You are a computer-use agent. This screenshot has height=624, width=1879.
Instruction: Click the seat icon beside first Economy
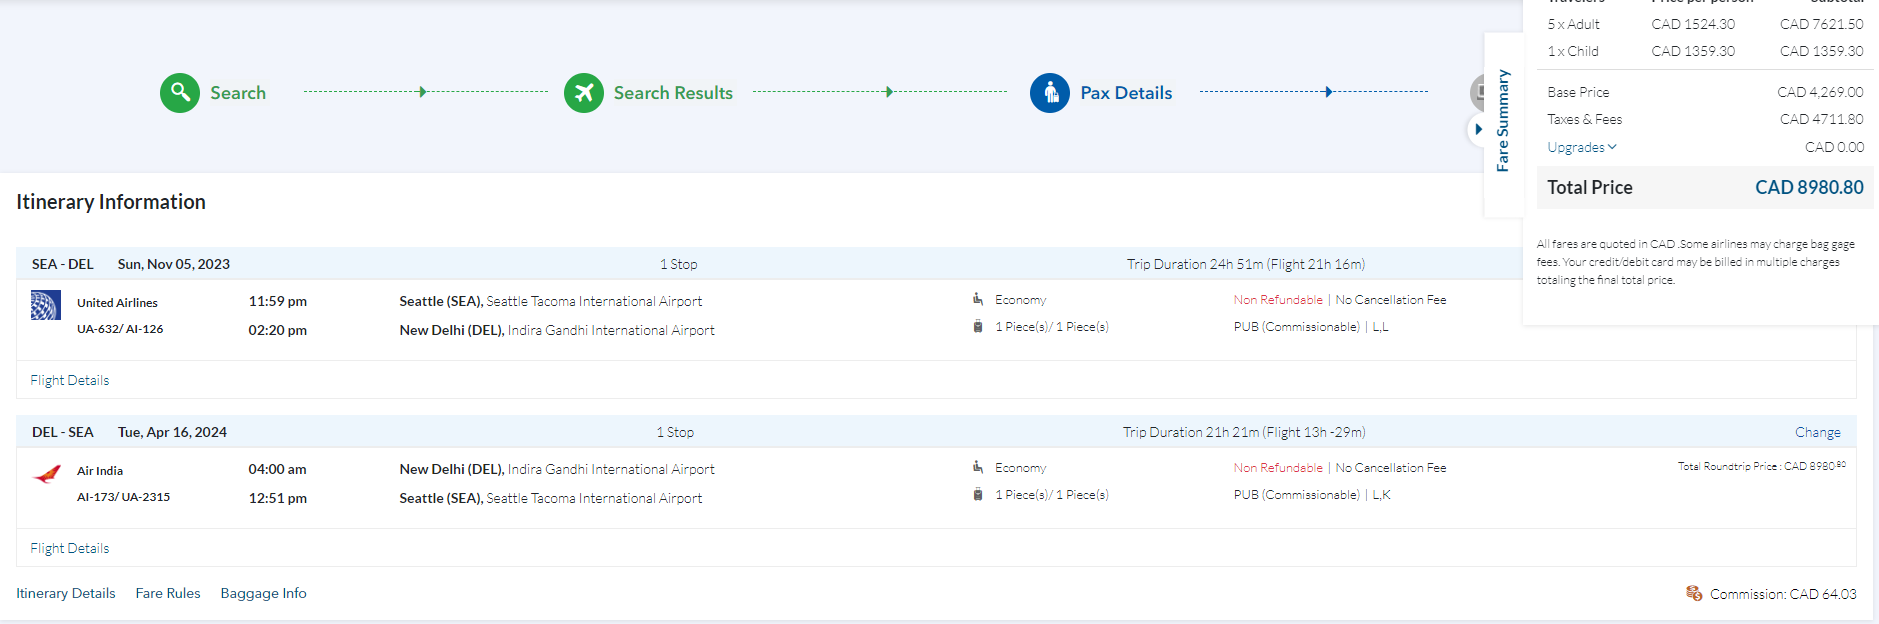978,299
